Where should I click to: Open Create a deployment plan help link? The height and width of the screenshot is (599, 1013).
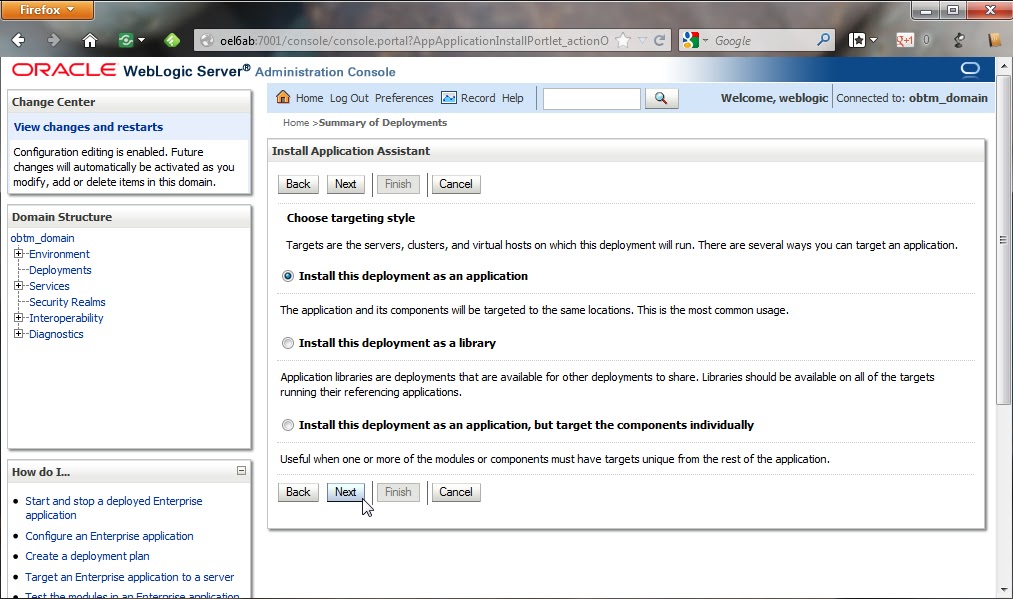(x=87, y=556)
